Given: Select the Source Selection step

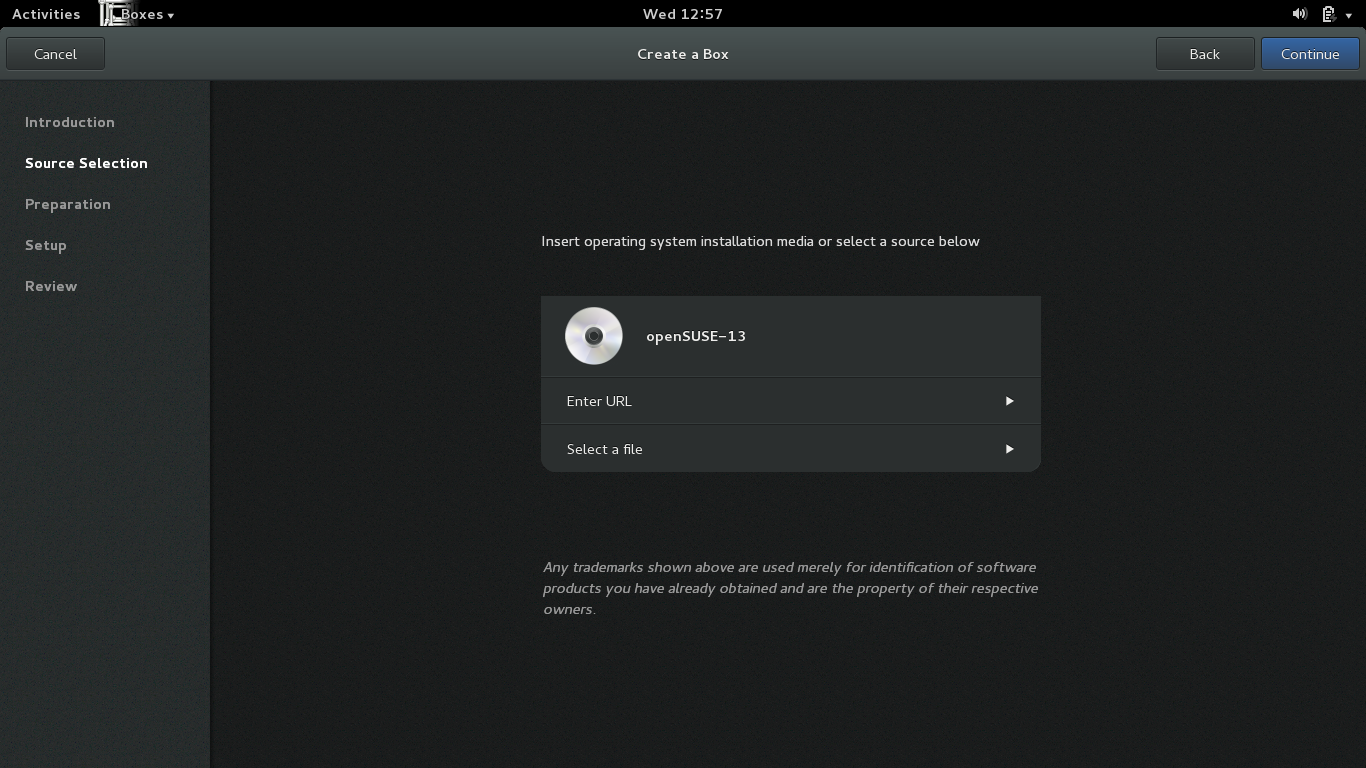Looking at the screenshot, I should tap(86, 163).
